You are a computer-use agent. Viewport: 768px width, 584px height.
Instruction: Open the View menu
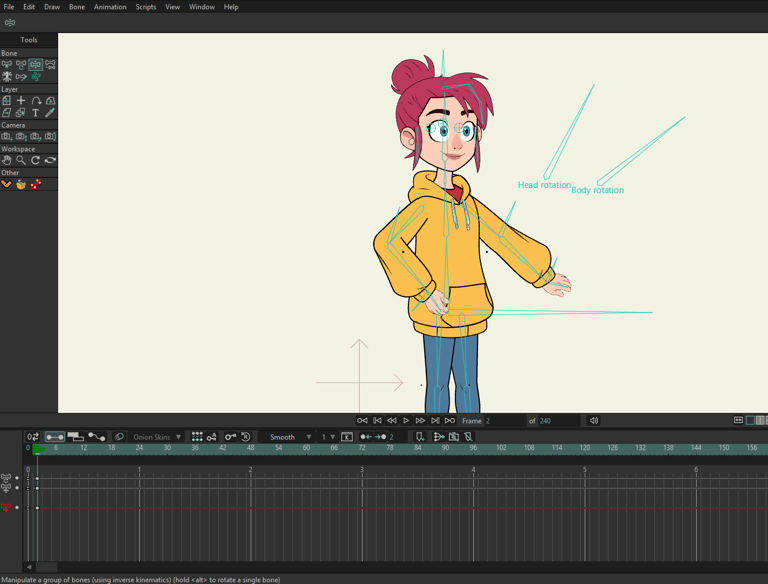(x=172, y=7)
